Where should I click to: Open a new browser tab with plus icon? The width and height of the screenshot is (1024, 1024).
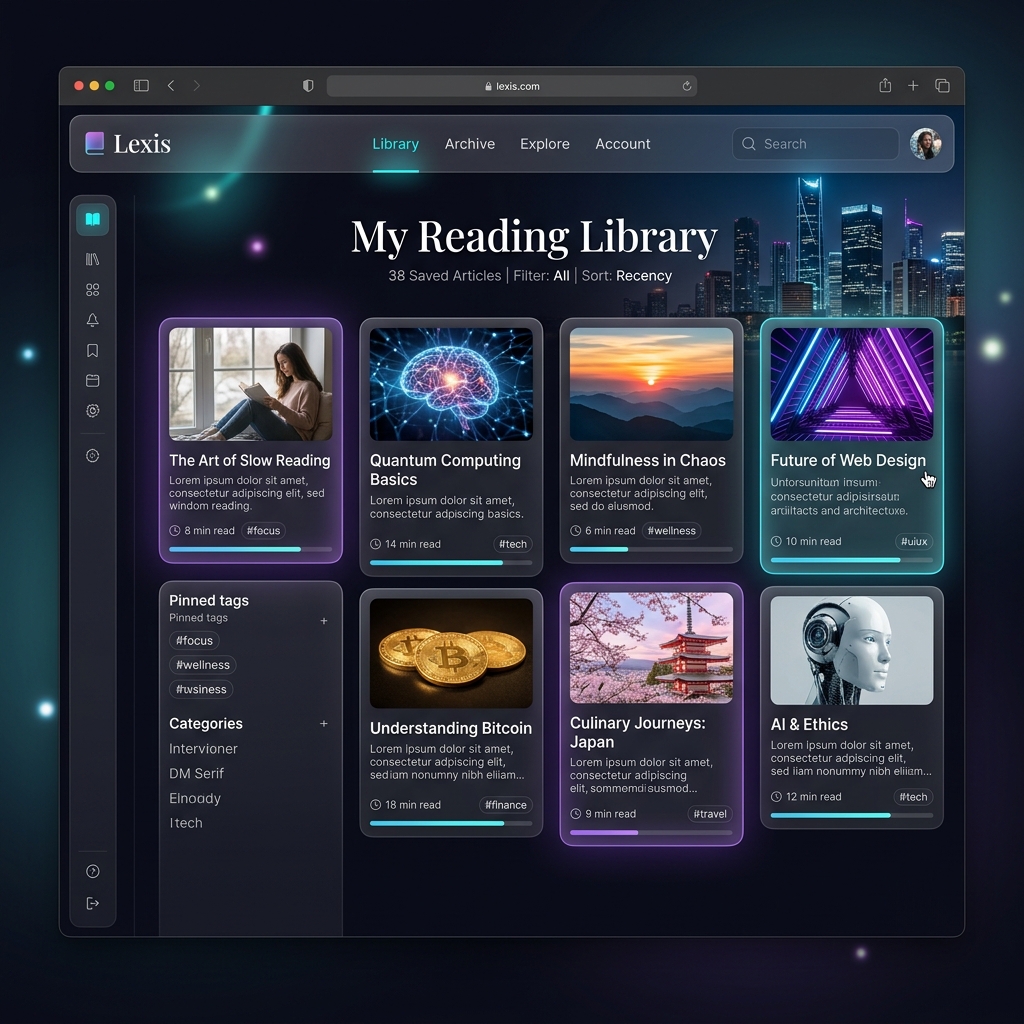pos(913,86)
